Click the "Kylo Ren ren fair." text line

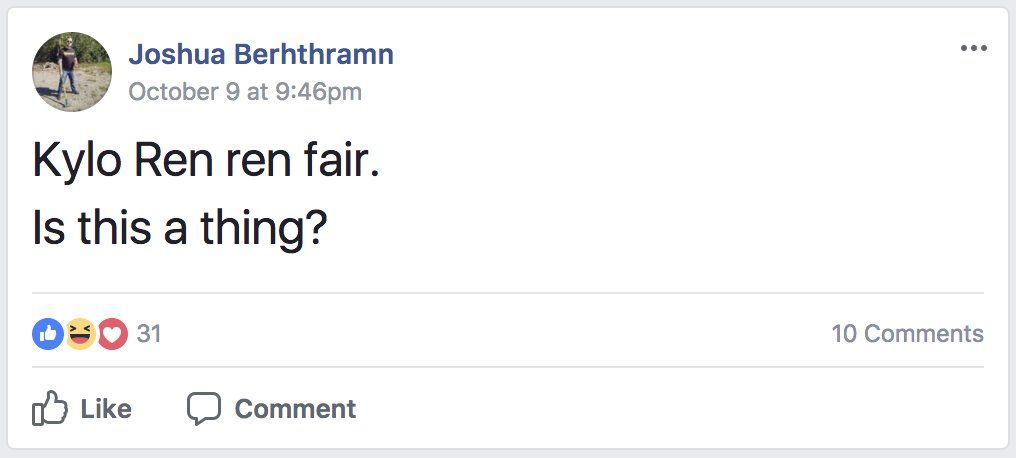(206, 161)
